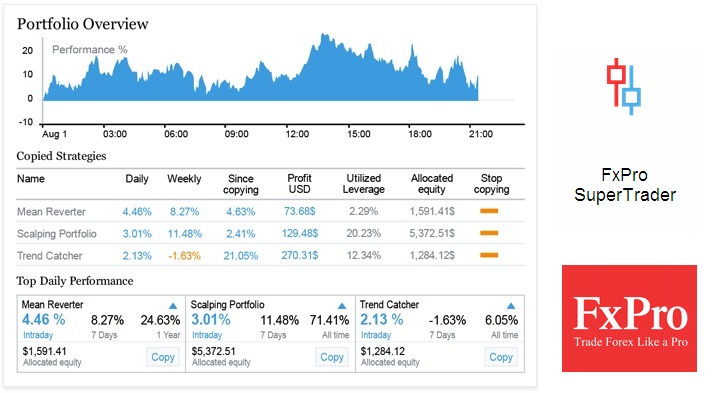The height and width of the screenshot is (393, 724).
Task: Click the red FxPro Trade Forex logo
Action: click(629, 318)
